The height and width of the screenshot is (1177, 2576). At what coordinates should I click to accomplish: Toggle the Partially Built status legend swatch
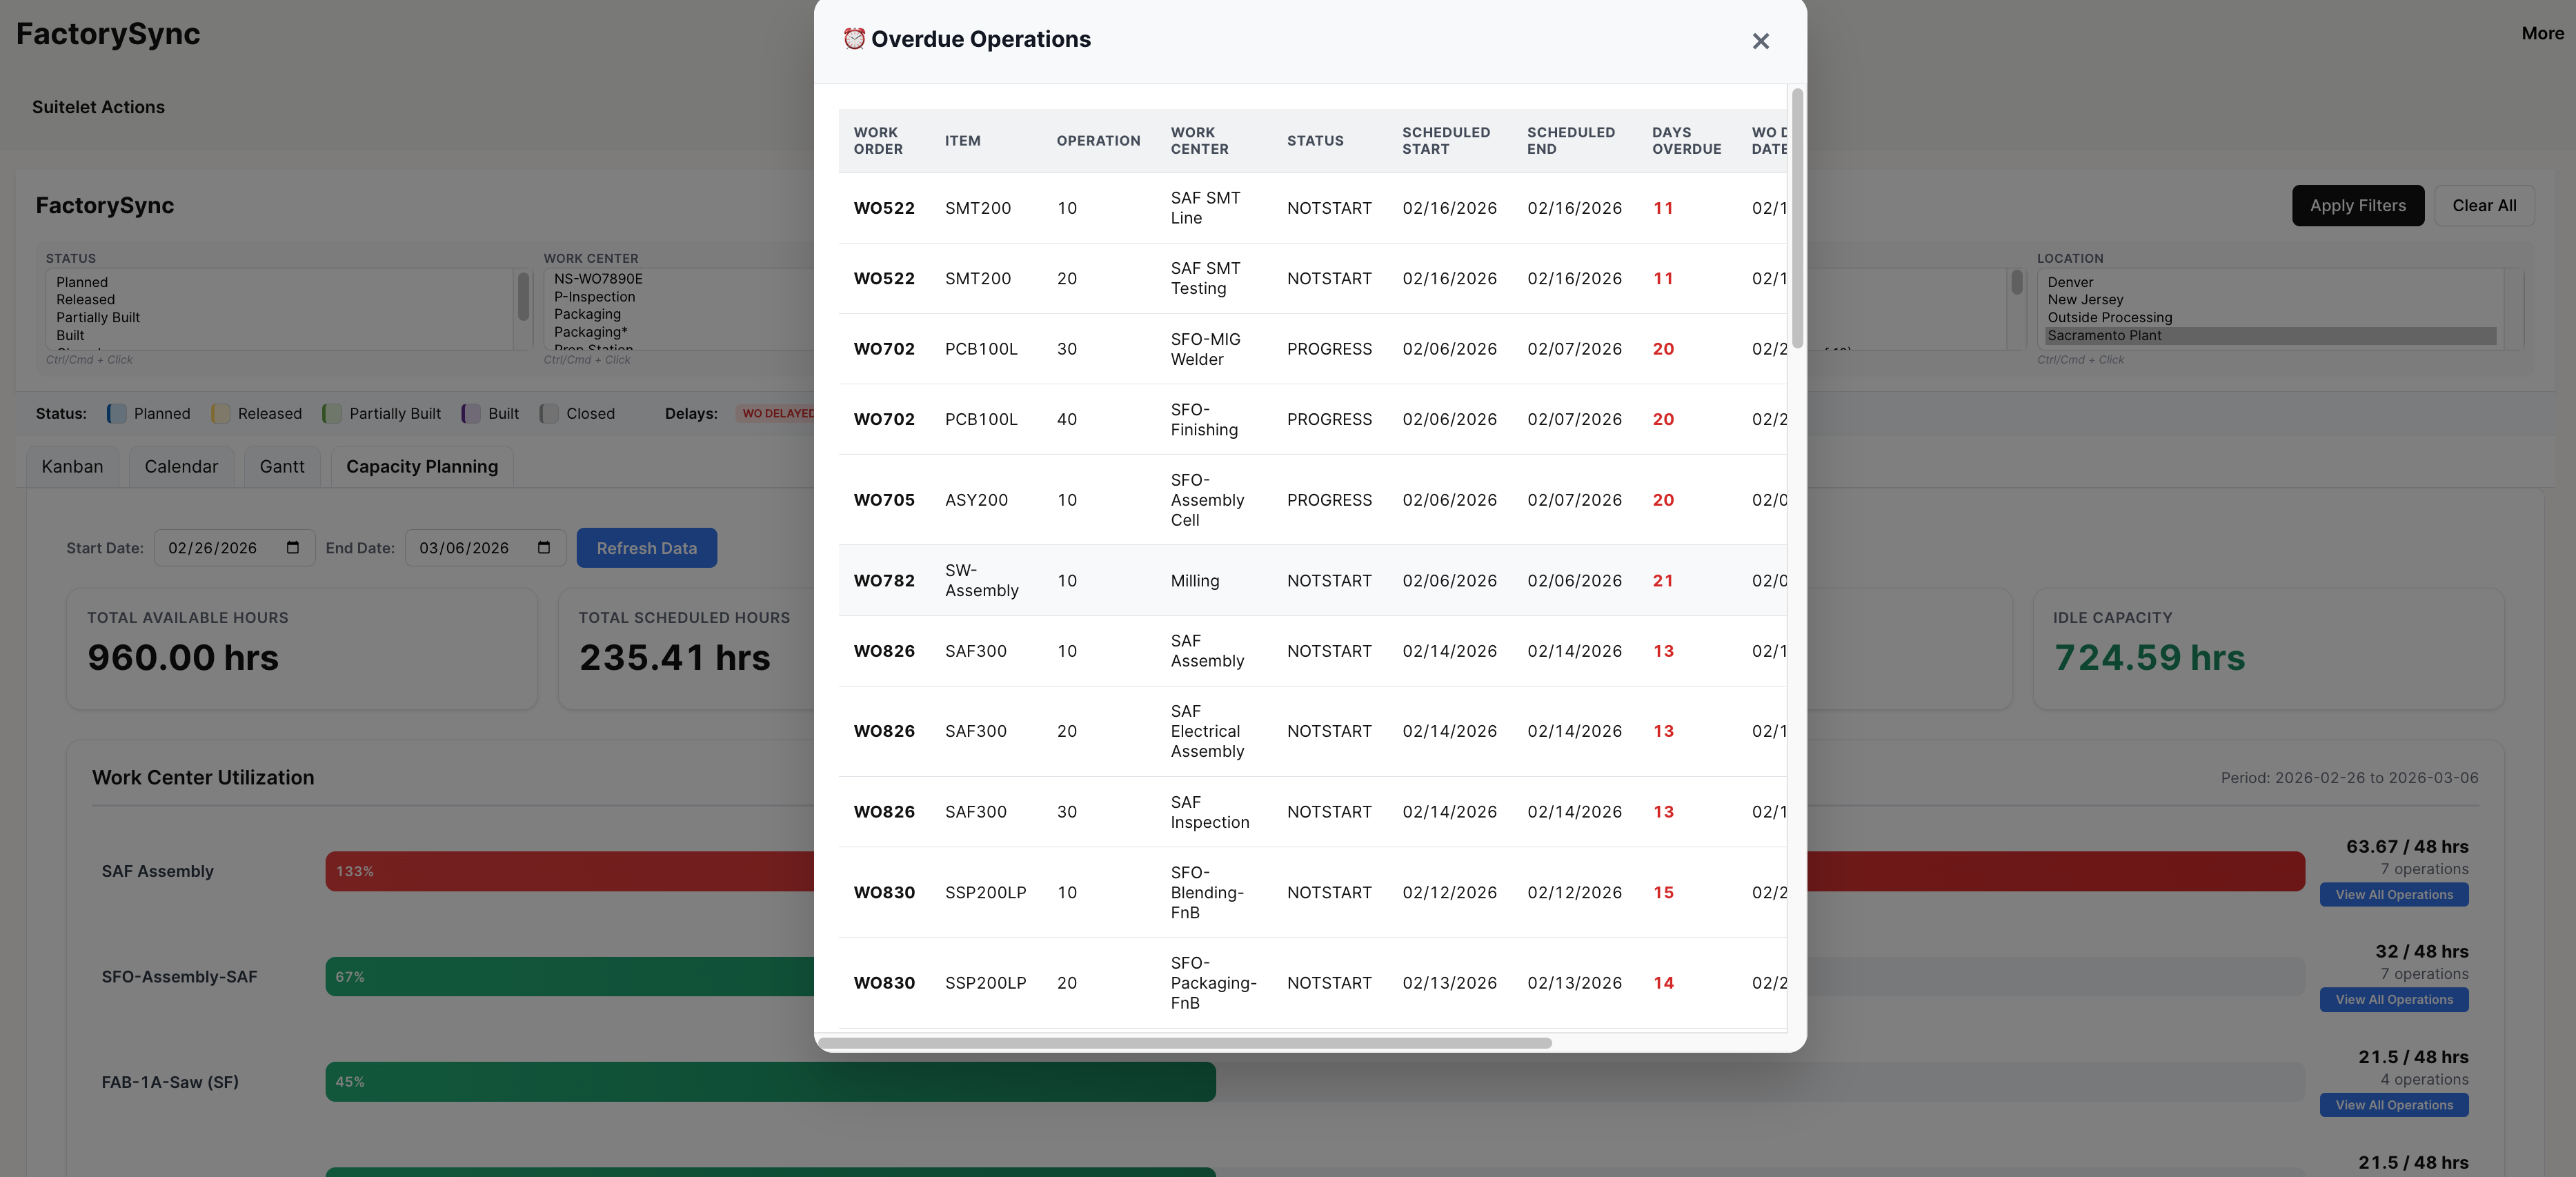(332, 413)
